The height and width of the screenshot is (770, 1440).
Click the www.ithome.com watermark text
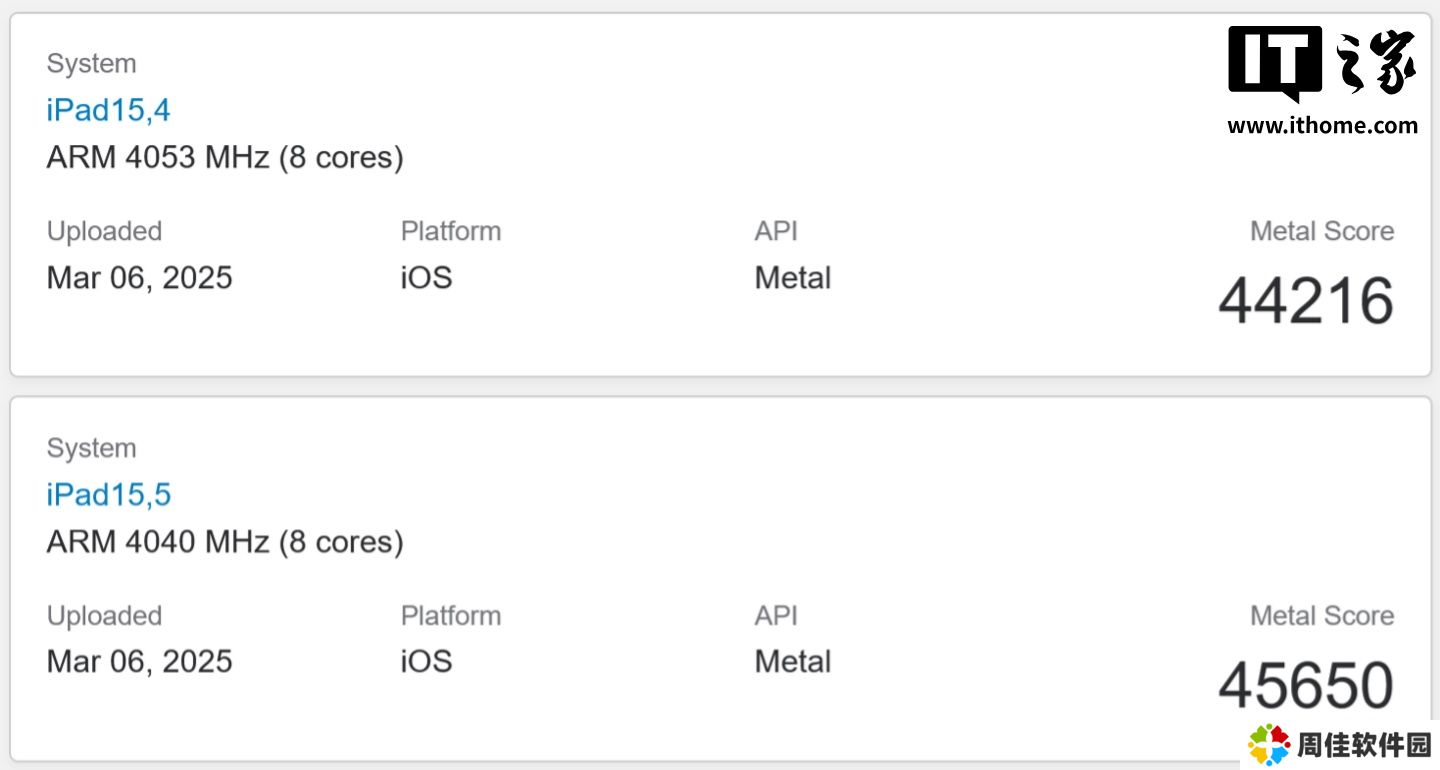click(1322, 126)
